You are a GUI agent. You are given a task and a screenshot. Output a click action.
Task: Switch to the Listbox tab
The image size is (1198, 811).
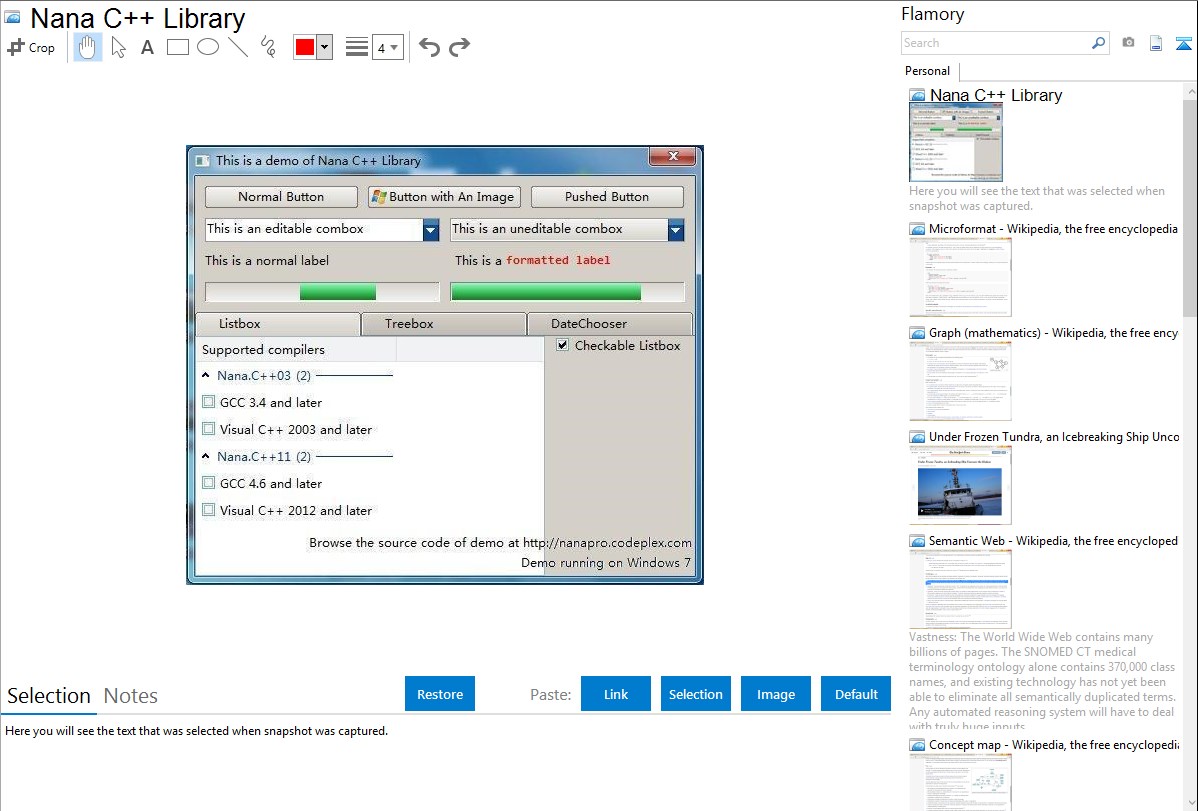point(278,324)
